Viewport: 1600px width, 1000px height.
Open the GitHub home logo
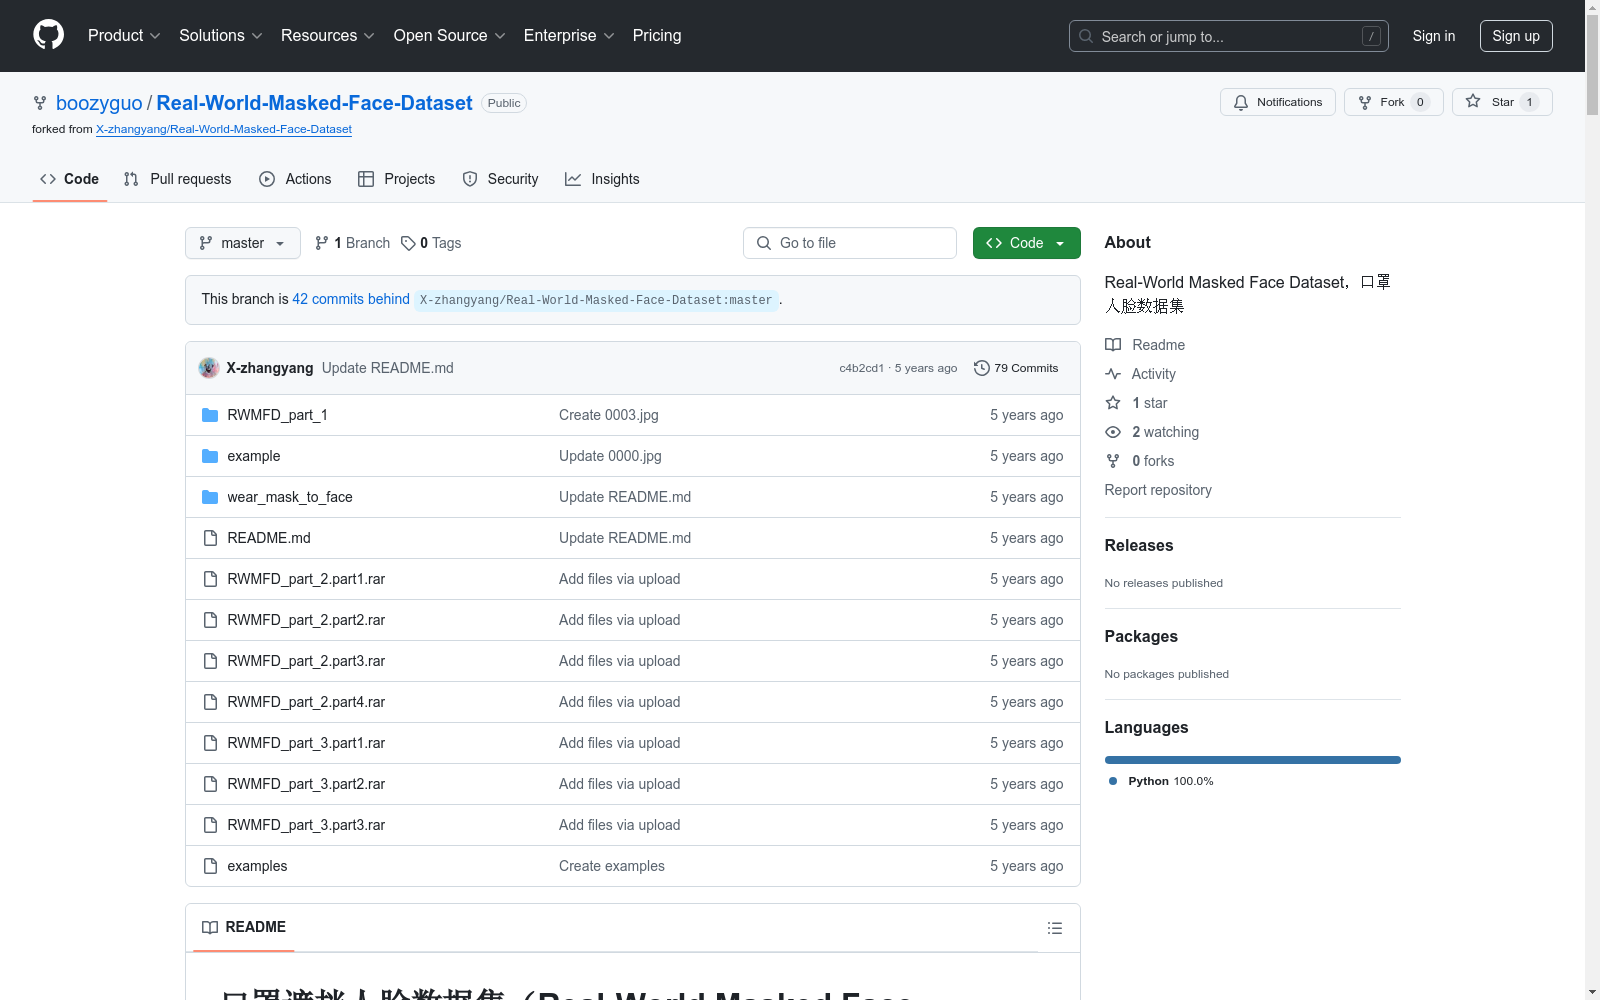[x=48, y=35]
